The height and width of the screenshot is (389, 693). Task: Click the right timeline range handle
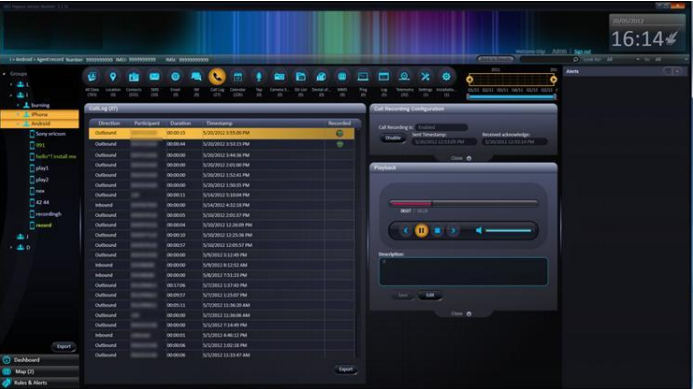(553, 80)
